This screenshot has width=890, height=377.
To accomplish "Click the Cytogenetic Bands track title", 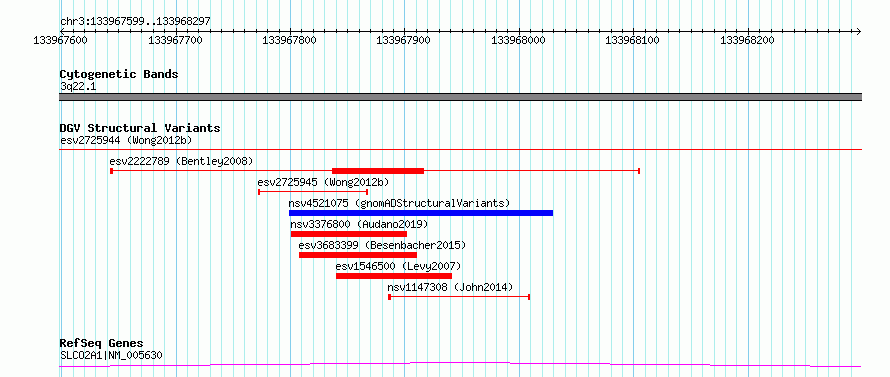I will [119, 74].
